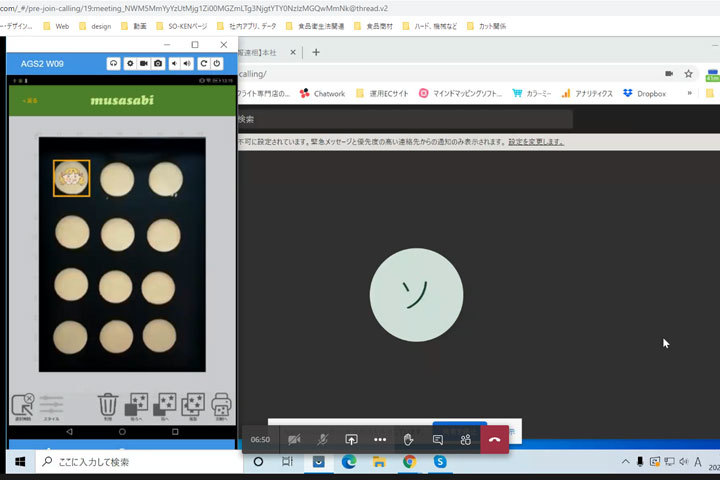Viewport: 720px width, 480px height.
Task: Open share screen tray in Teams call bar
Action: coord(351,440)
